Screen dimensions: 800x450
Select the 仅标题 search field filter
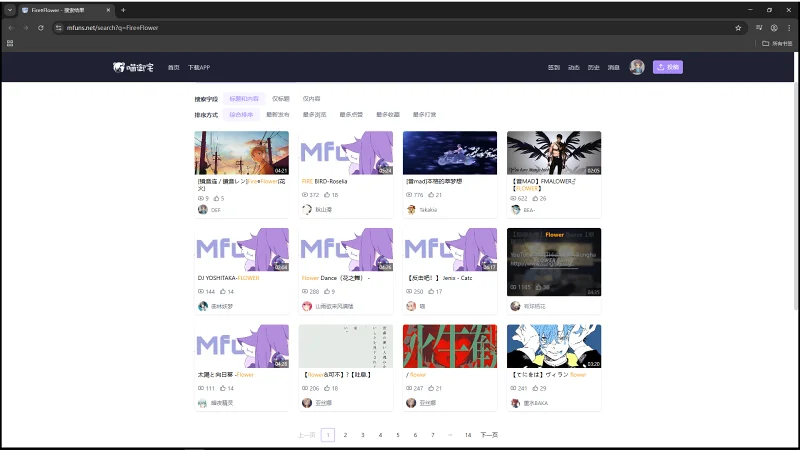point(281,98)
